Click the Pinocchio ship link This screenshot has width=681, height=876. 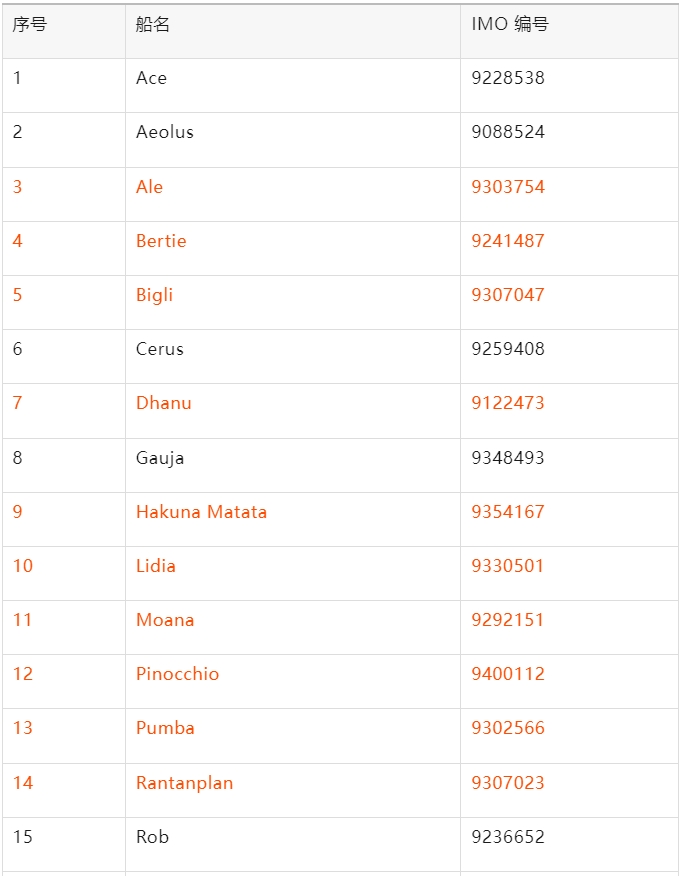[178, 674]
